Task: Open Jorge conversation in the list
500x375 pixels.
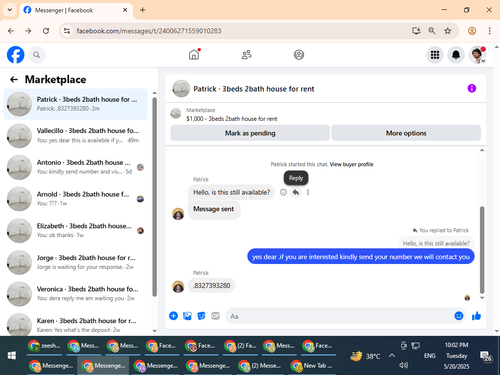Action: coord(76,262)
